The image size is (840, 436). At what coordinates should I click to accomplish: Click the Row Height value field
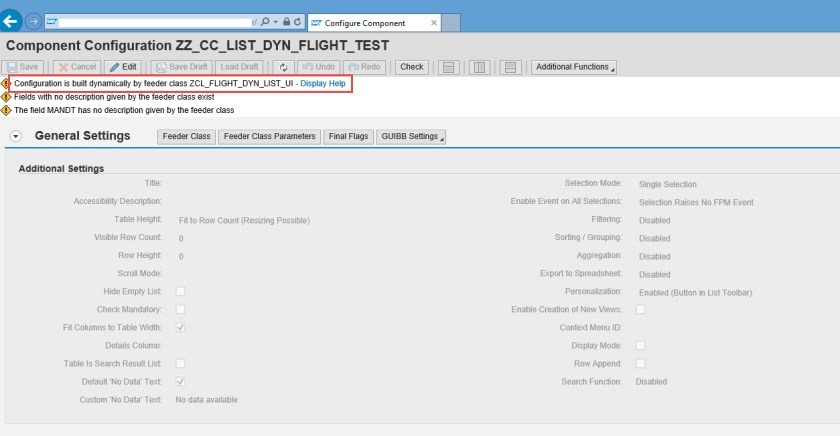181,257
